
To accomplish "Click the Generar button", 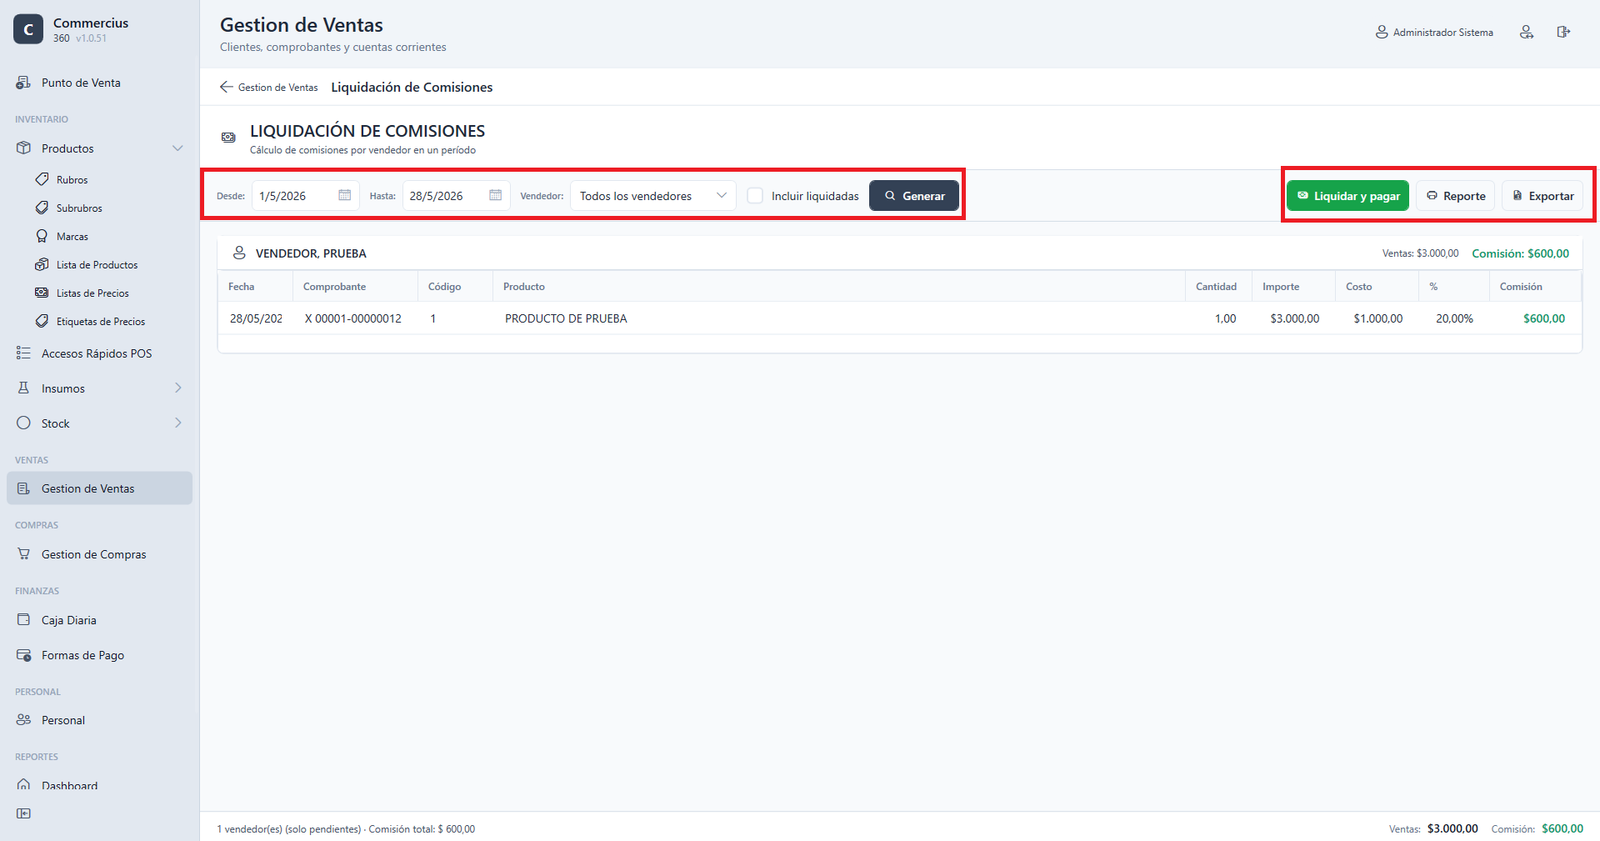I will click(x=914, y=196).
